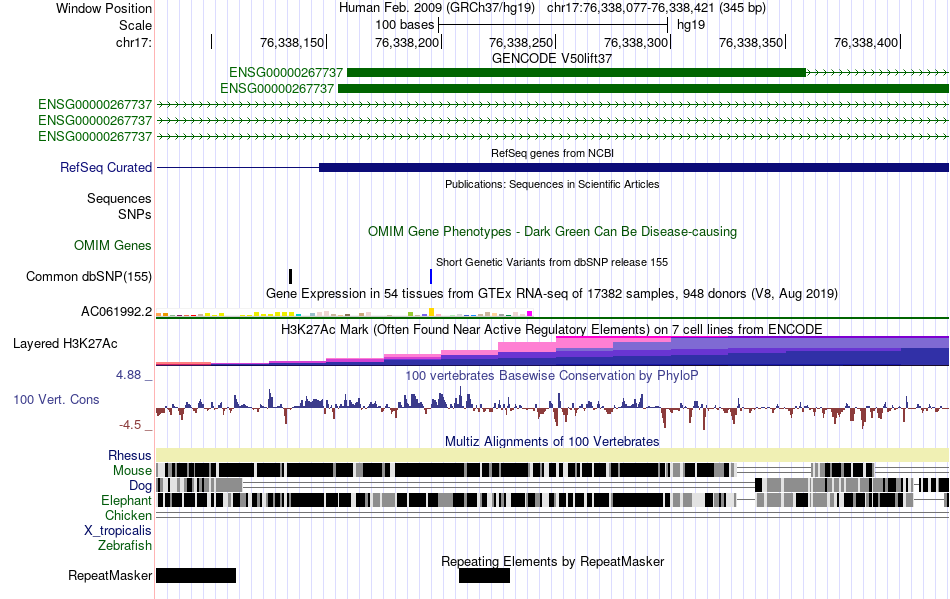Click the chr17:76,338,077-76,338,421 position text
This screenshot has width=950, height=599.
tap(656, 8)
